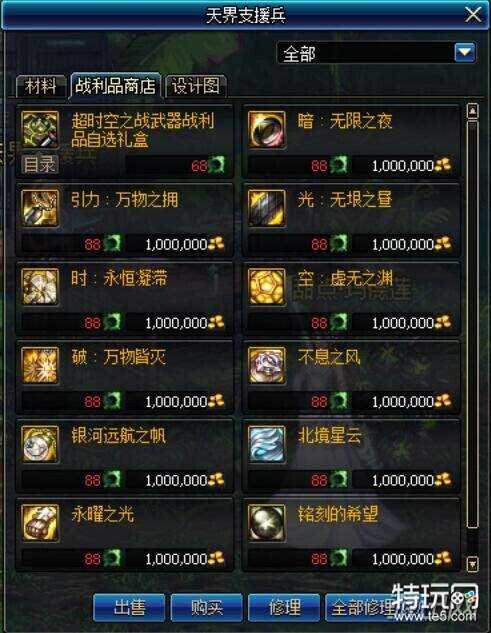Select the 空:虚无之渊 item icon
Screen dimensions: 491x633
click(x=266, y=287)
